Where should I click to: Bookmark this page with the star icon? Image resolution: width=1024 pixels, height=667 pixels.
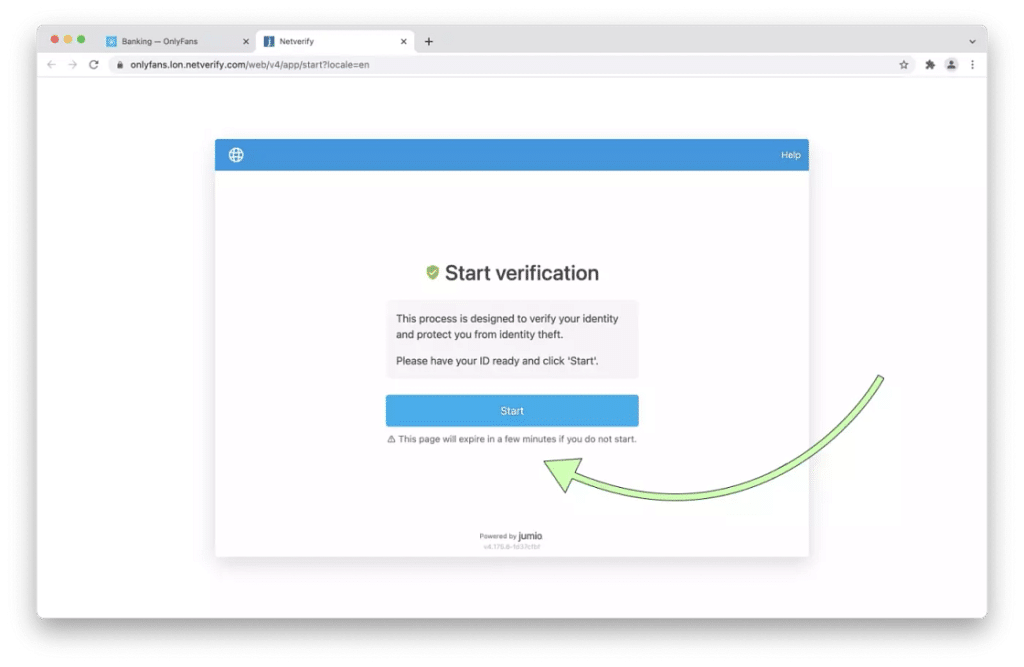point(904,65)
